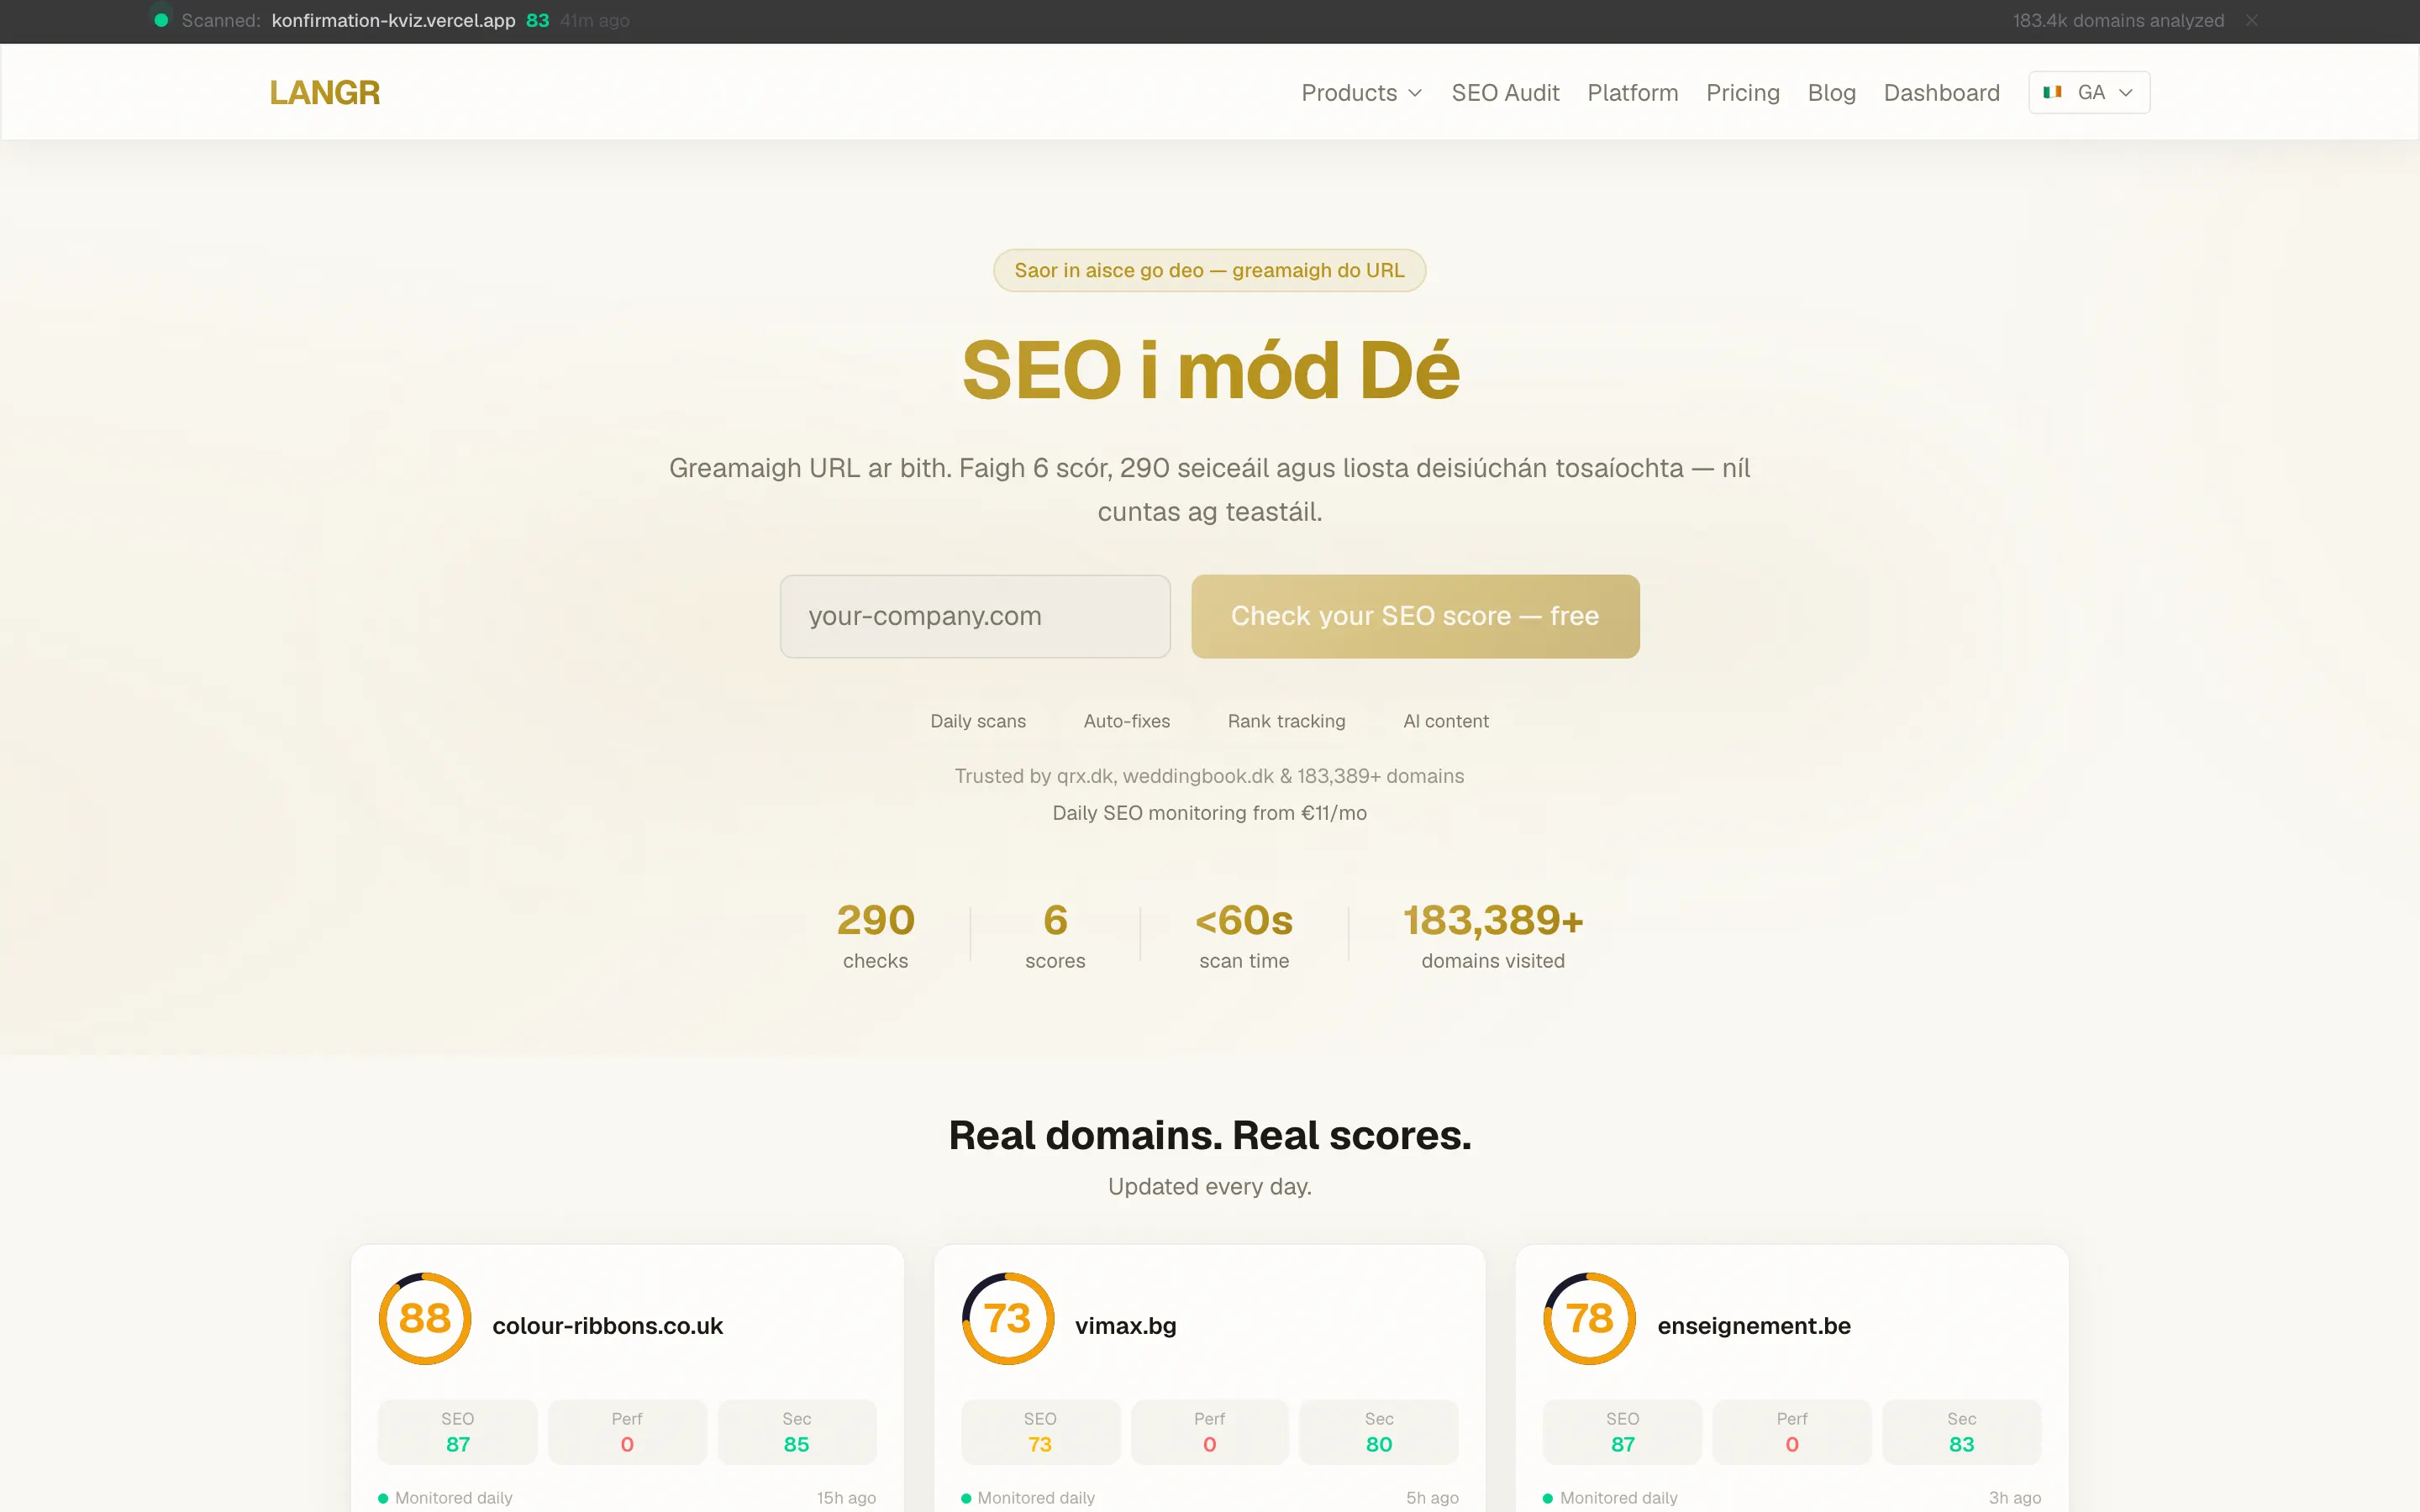2420x1512 pixels.
Task: Click the AI content label
Action: (1446, 721)
